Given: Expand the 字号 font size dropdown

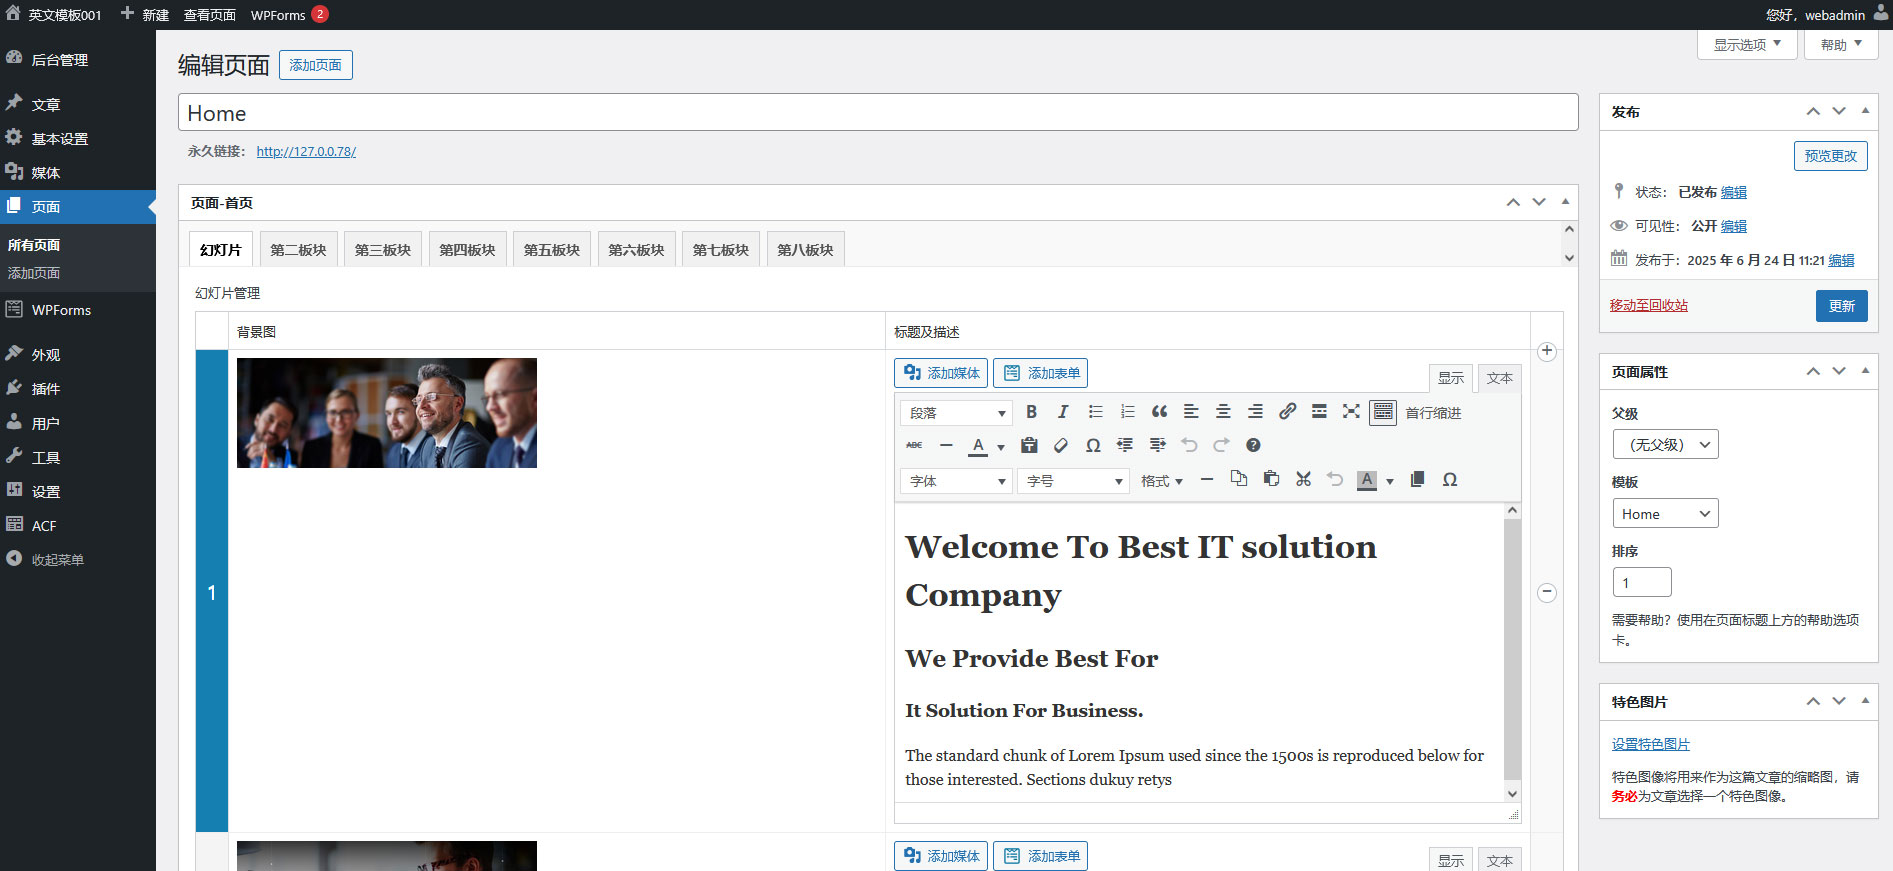Looking at the screenshot, I should click(1074, 481).
